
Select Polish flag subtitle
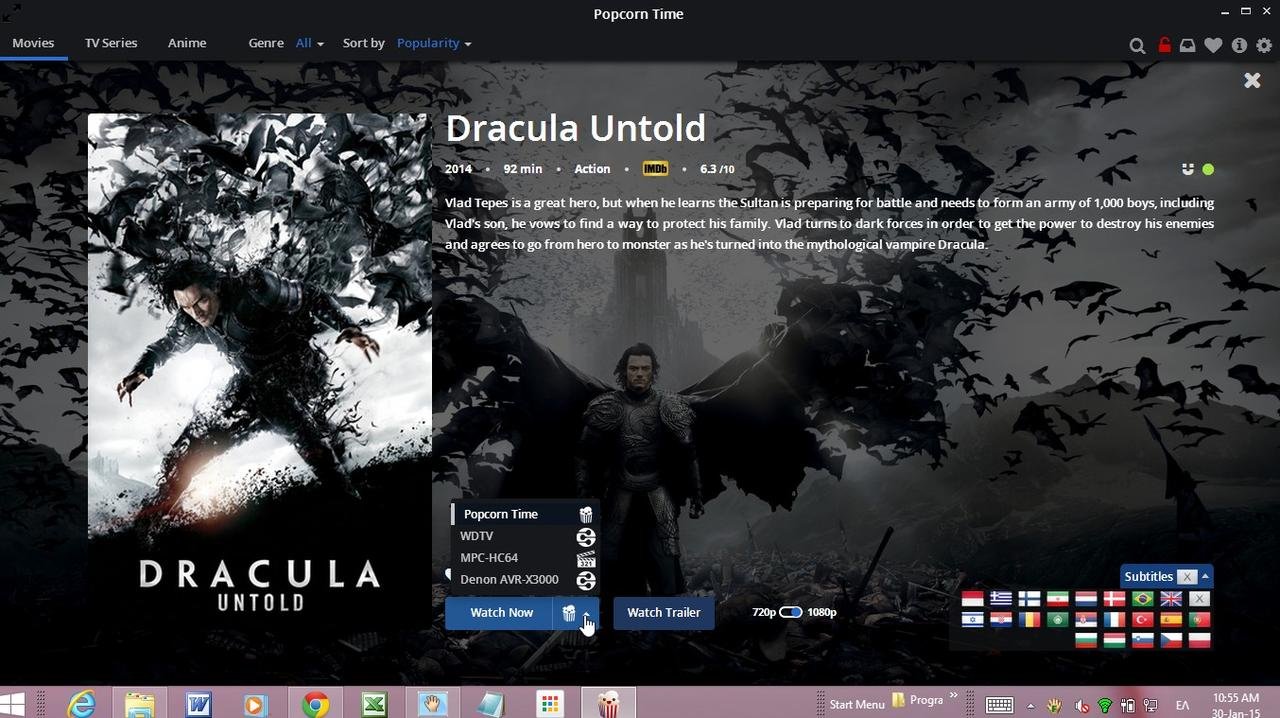click(x=1199, y=641)
